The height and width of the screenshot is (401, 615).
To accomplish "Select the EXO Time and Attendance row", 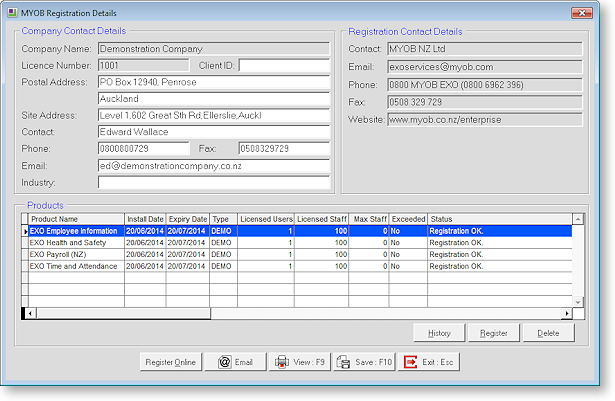I will (300, 266).
